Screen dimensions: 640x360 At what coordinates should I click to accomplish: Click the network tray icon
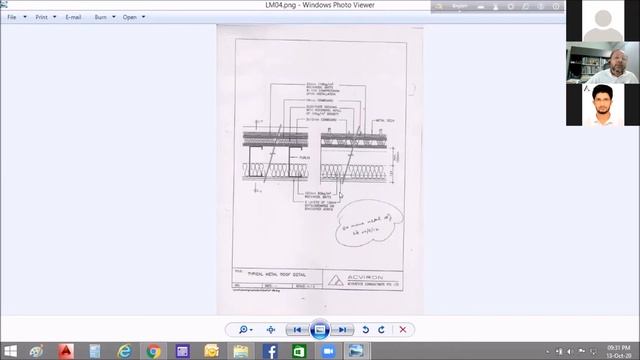click(x=559, y=351)
